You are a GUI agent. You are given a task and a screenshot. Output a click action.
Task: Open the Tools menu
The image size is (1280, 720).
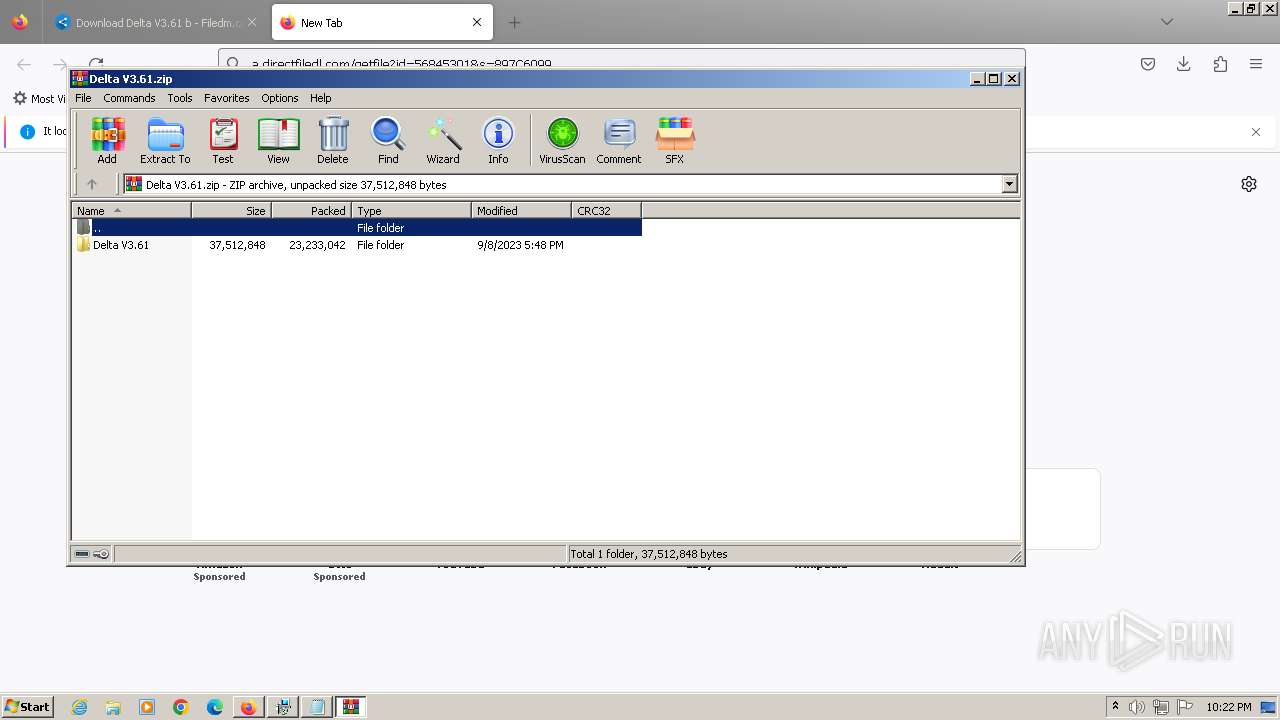pyautogui.click(x=180, y=98)
